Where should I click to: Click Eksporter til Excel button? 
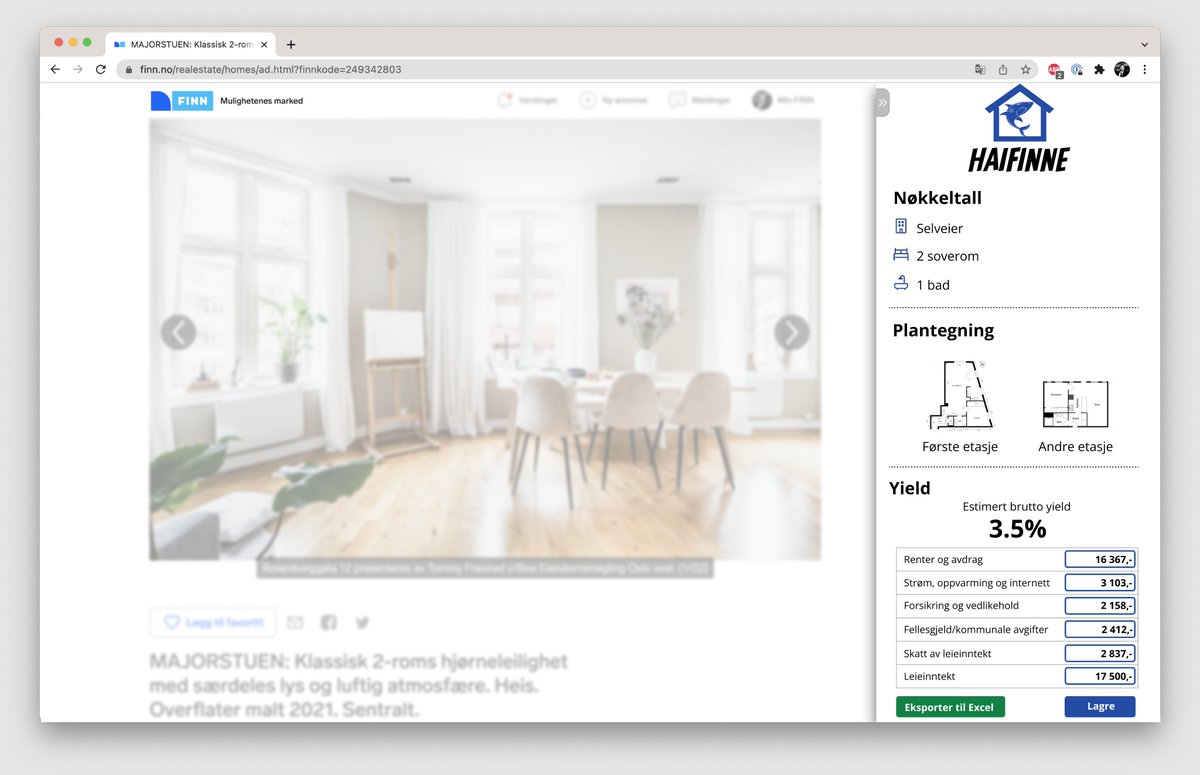(949, 707)
